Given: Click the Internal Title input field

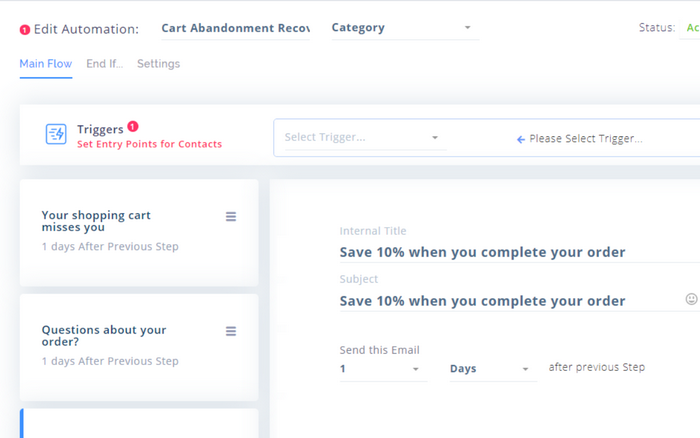Looking at the screenshot, I should click(x=520, y=252).
